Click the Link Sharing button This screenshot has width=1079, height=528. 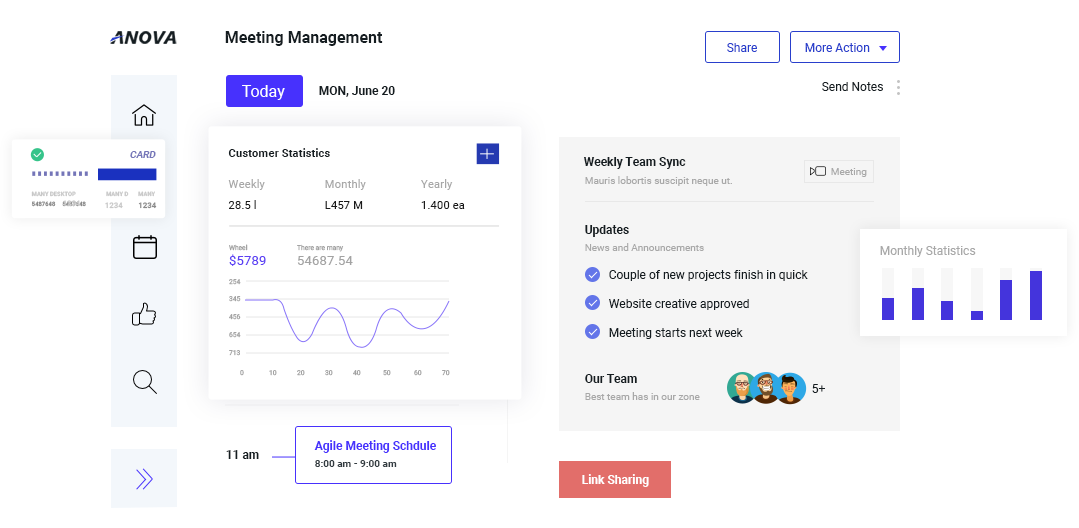614,480
